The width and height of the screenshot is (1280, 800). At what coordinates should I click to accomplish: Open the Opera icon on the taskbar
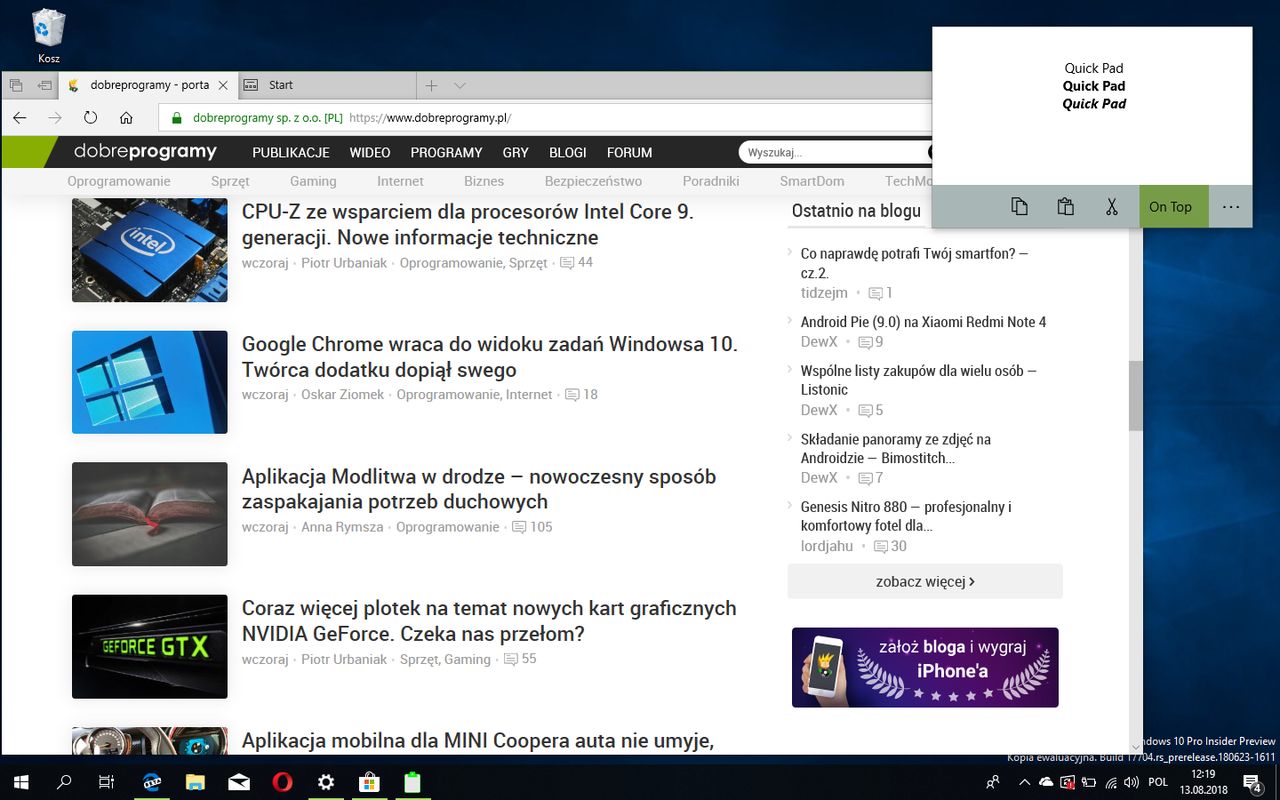(x=282, y=782)
